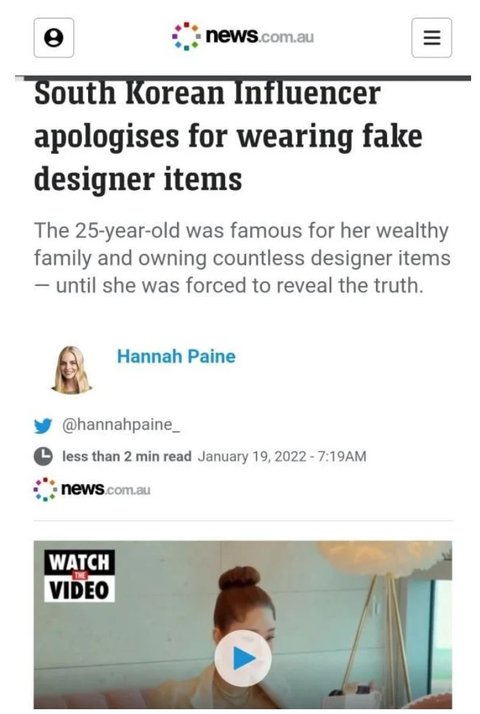Open the @hannahpaine_ Twitter handle
Screen dimensions: 480x714
pyautogui.click(x=121, y=425)
